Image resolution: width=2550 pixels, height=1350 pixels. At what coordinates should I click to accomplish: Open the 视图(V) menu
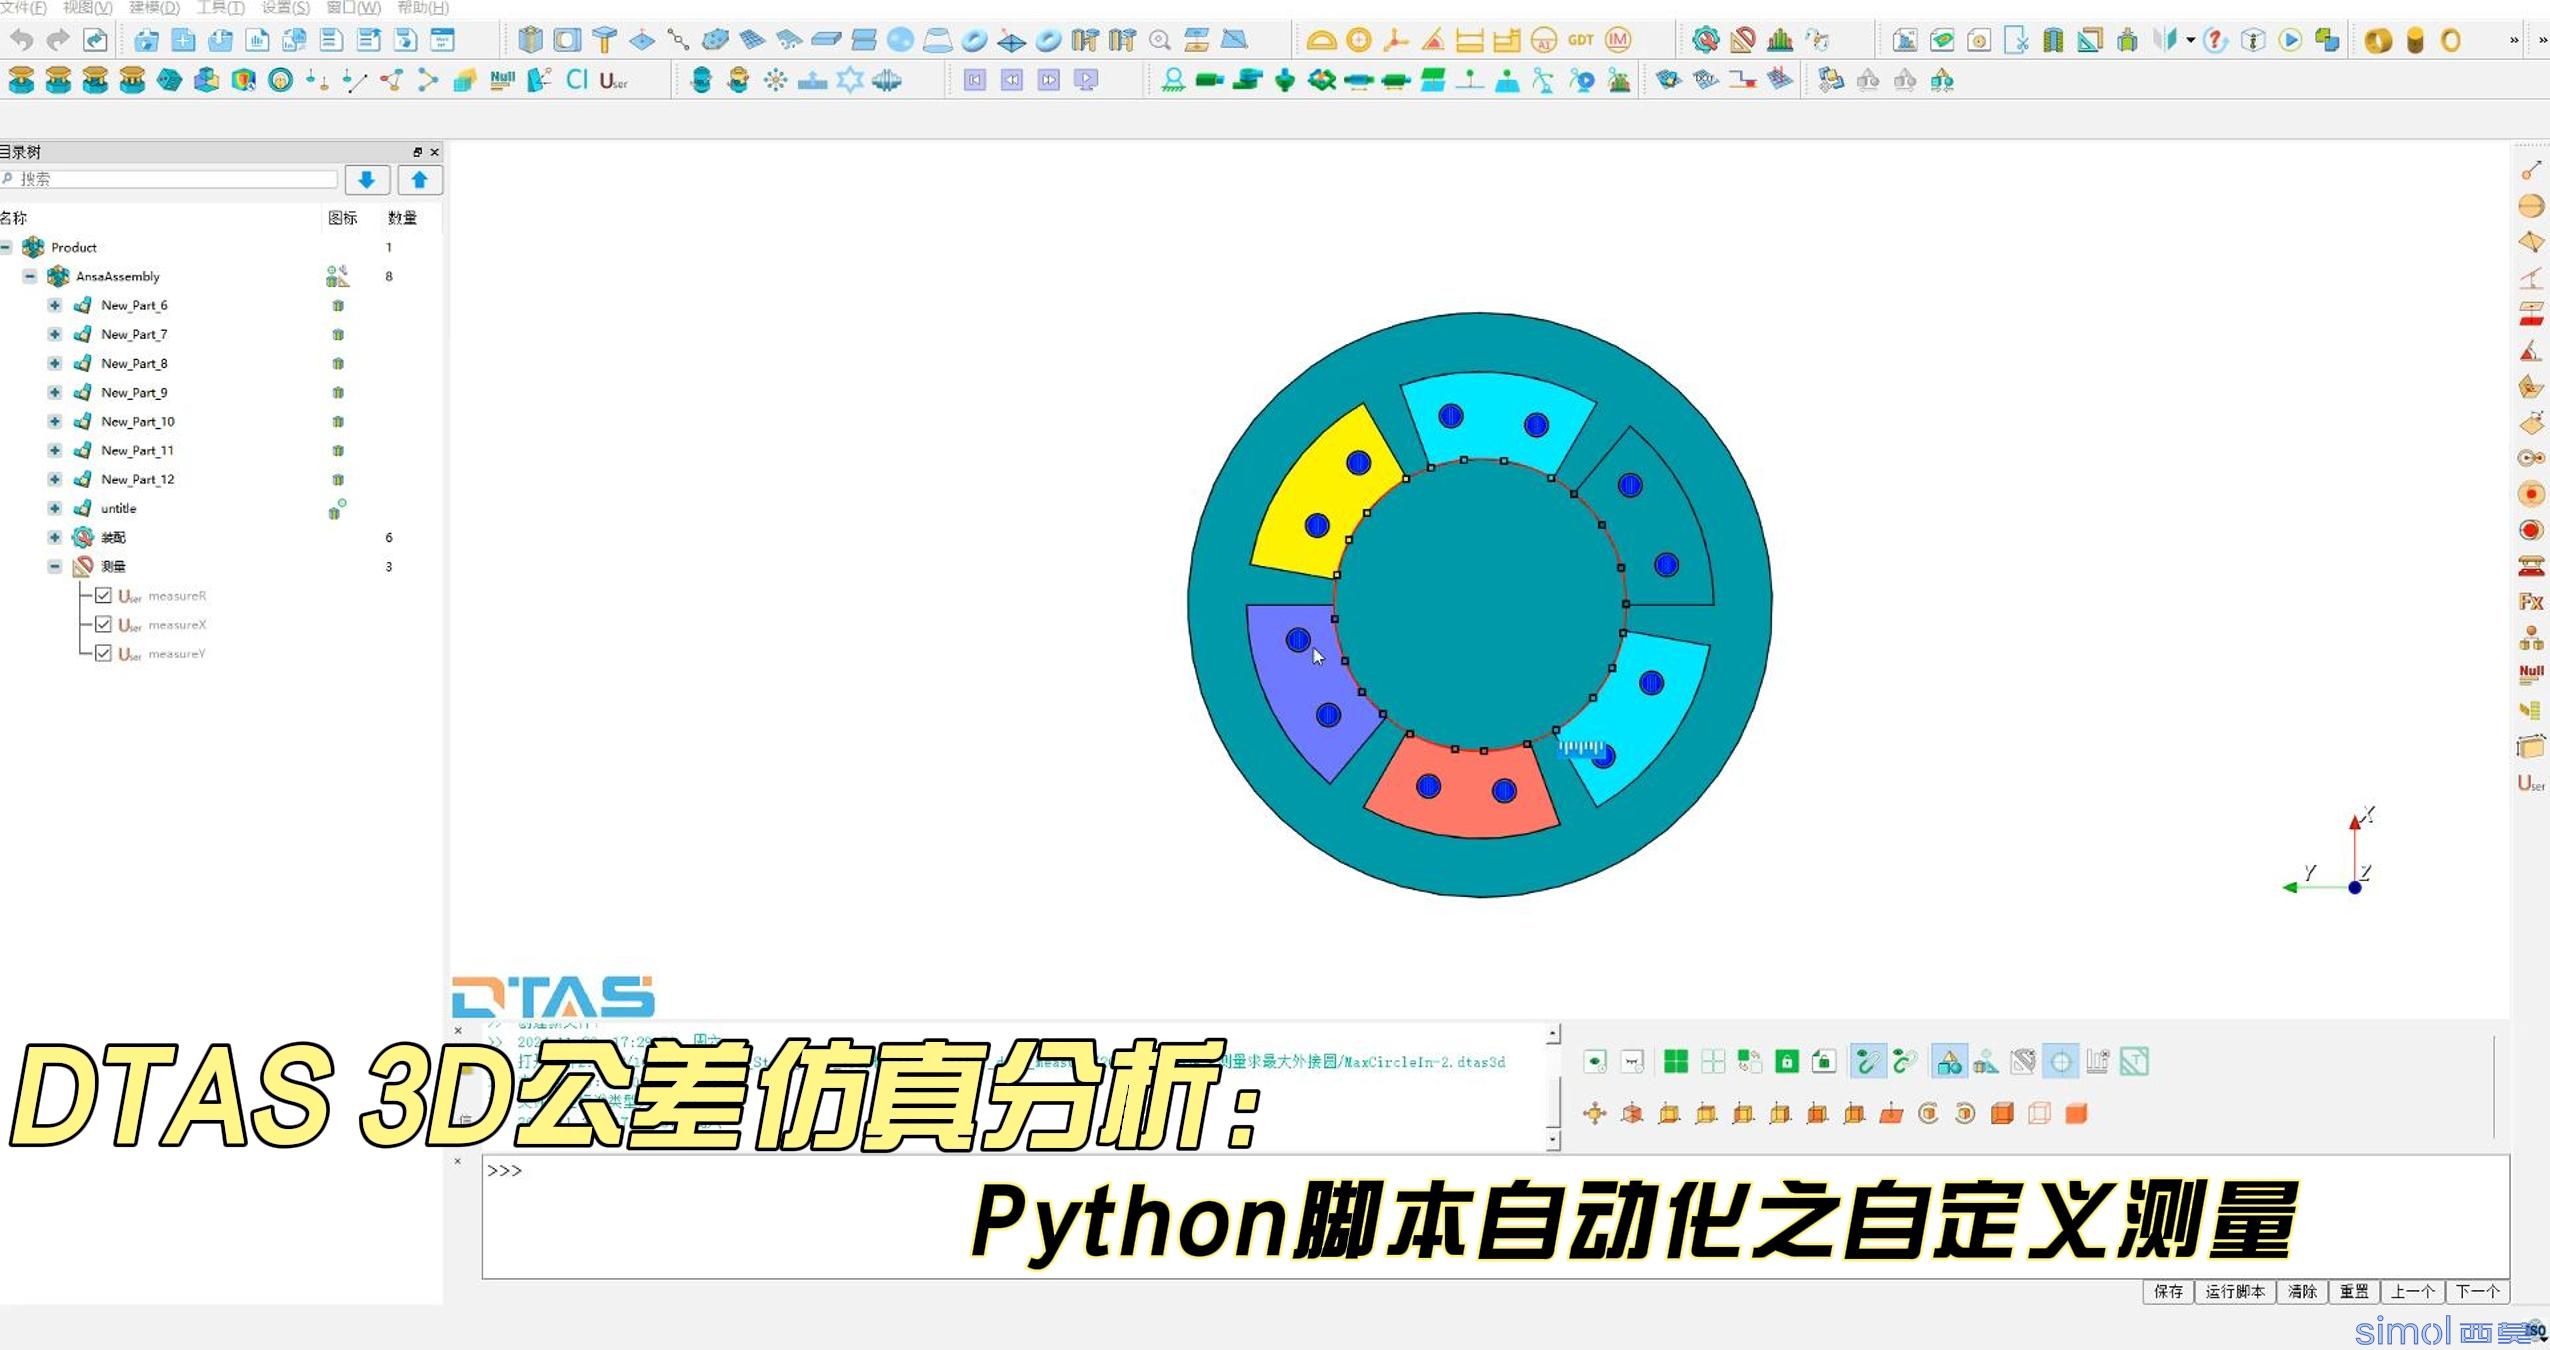tap(88, 7)
